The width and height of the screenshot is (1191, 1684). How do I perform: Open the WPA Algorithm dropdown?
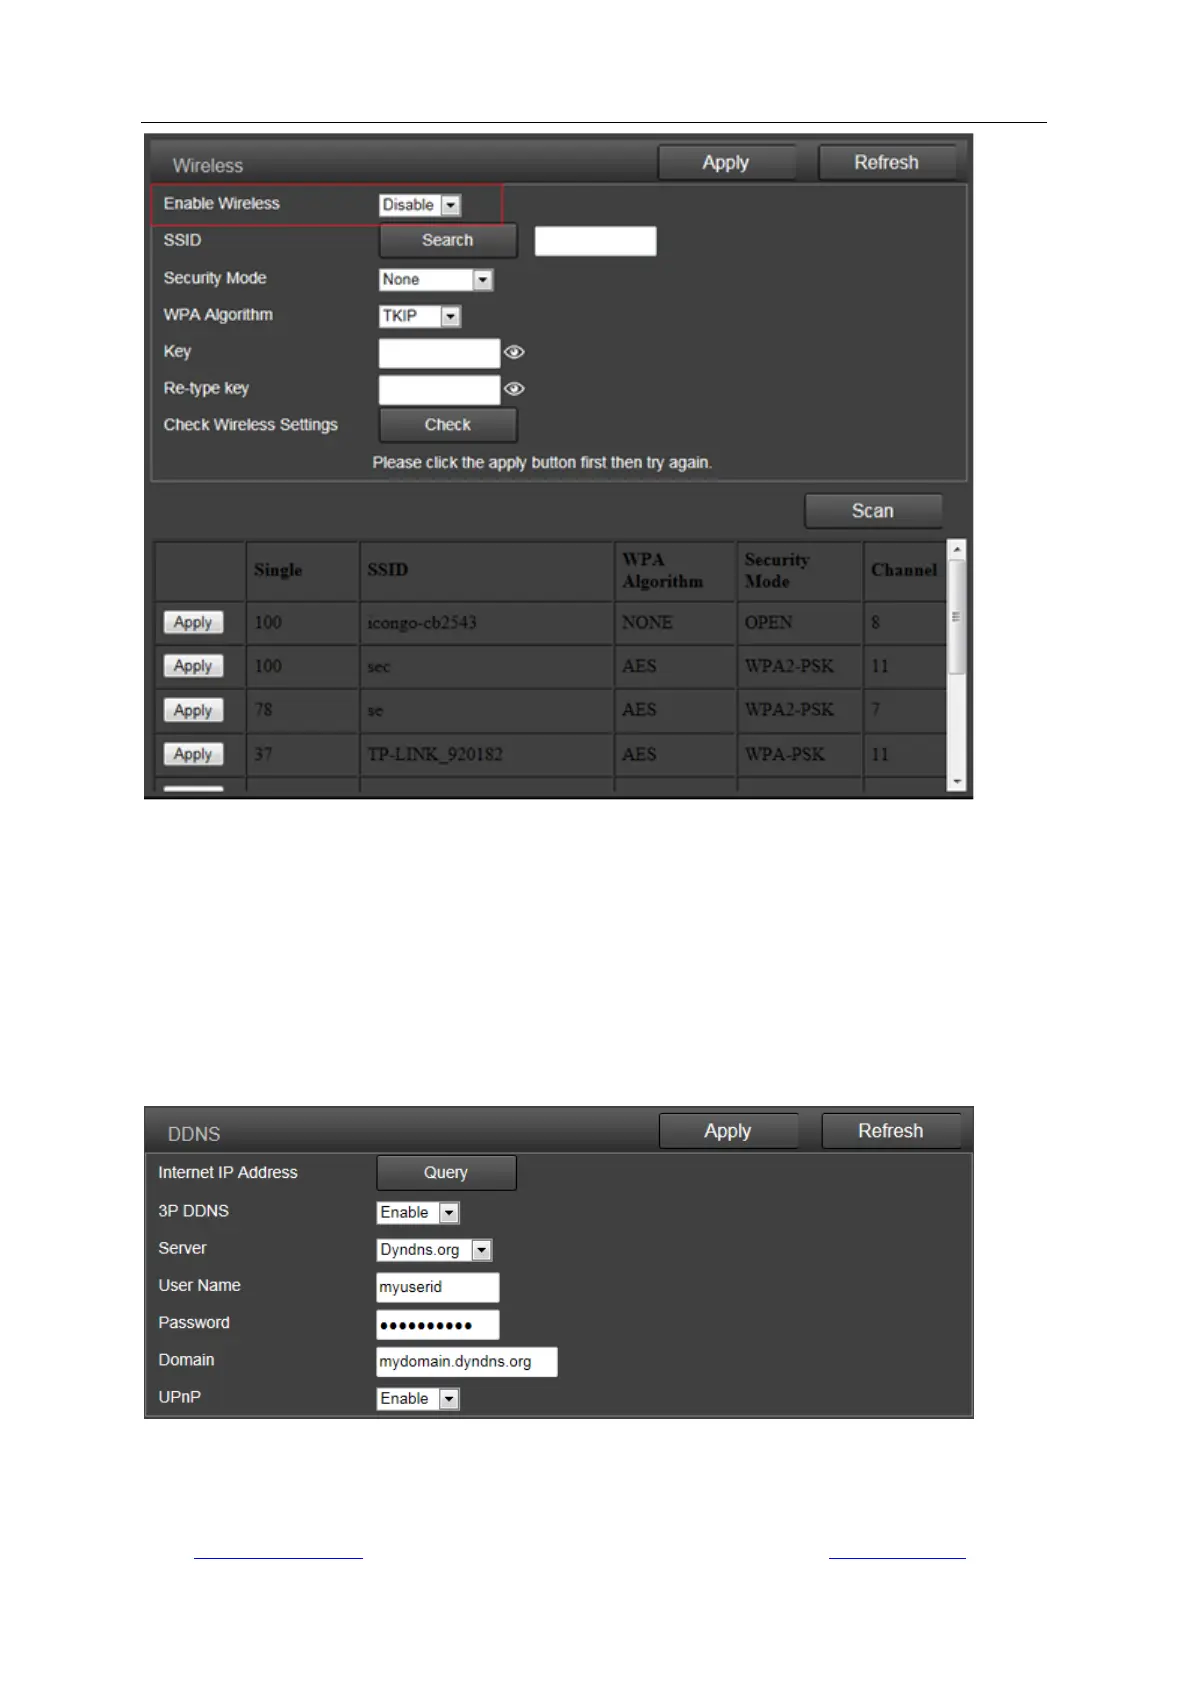[x=420, y=316]
